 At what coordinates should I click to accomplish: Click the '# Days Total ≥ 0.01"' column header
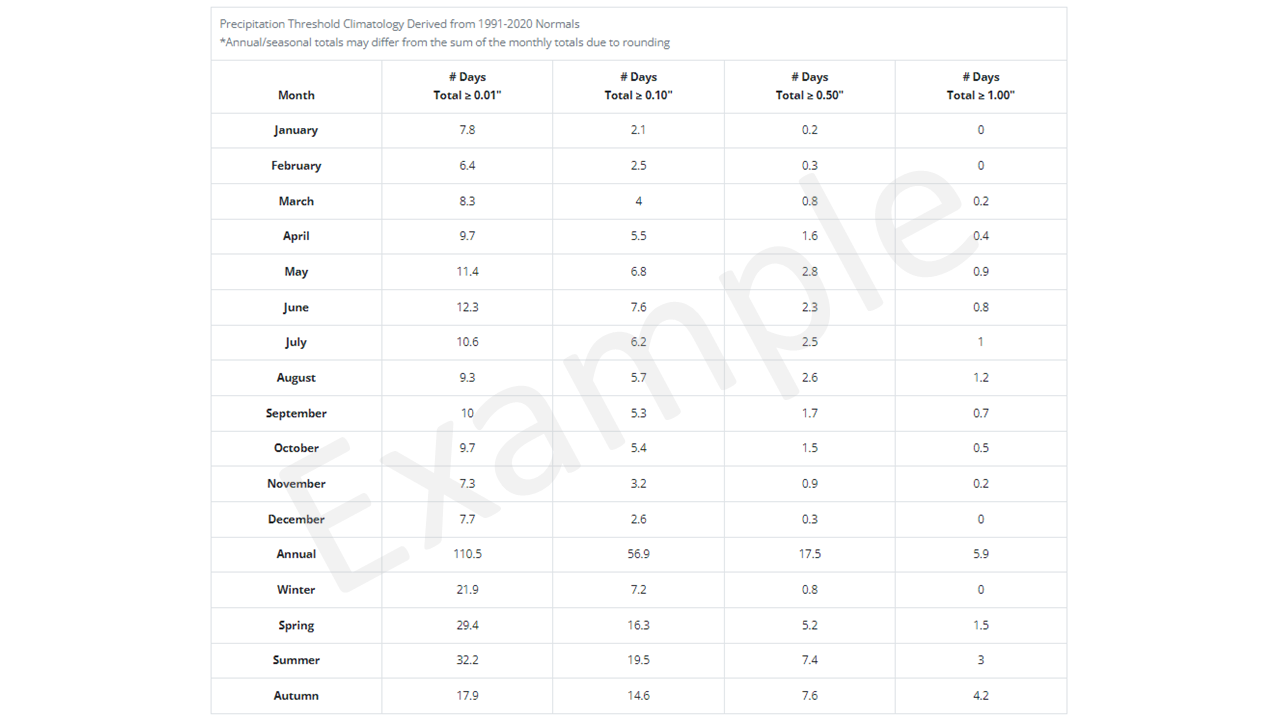467,86
